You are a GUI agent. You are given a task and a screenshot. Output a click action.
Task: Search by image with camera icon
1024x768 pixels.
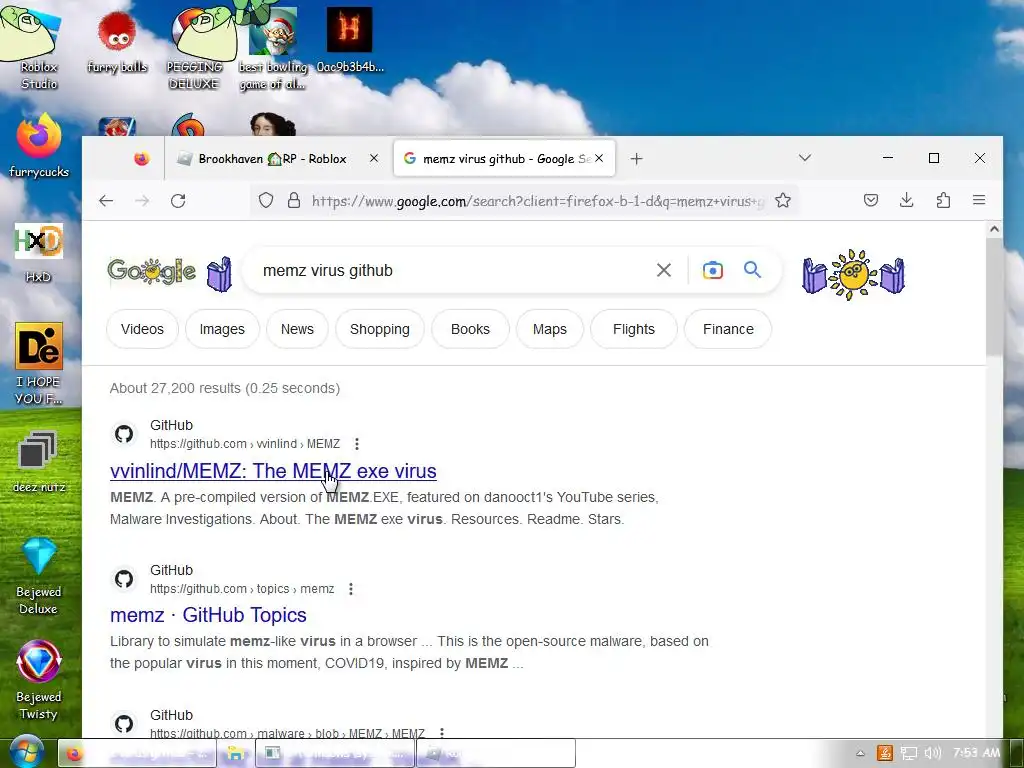[x=712, y=270]
